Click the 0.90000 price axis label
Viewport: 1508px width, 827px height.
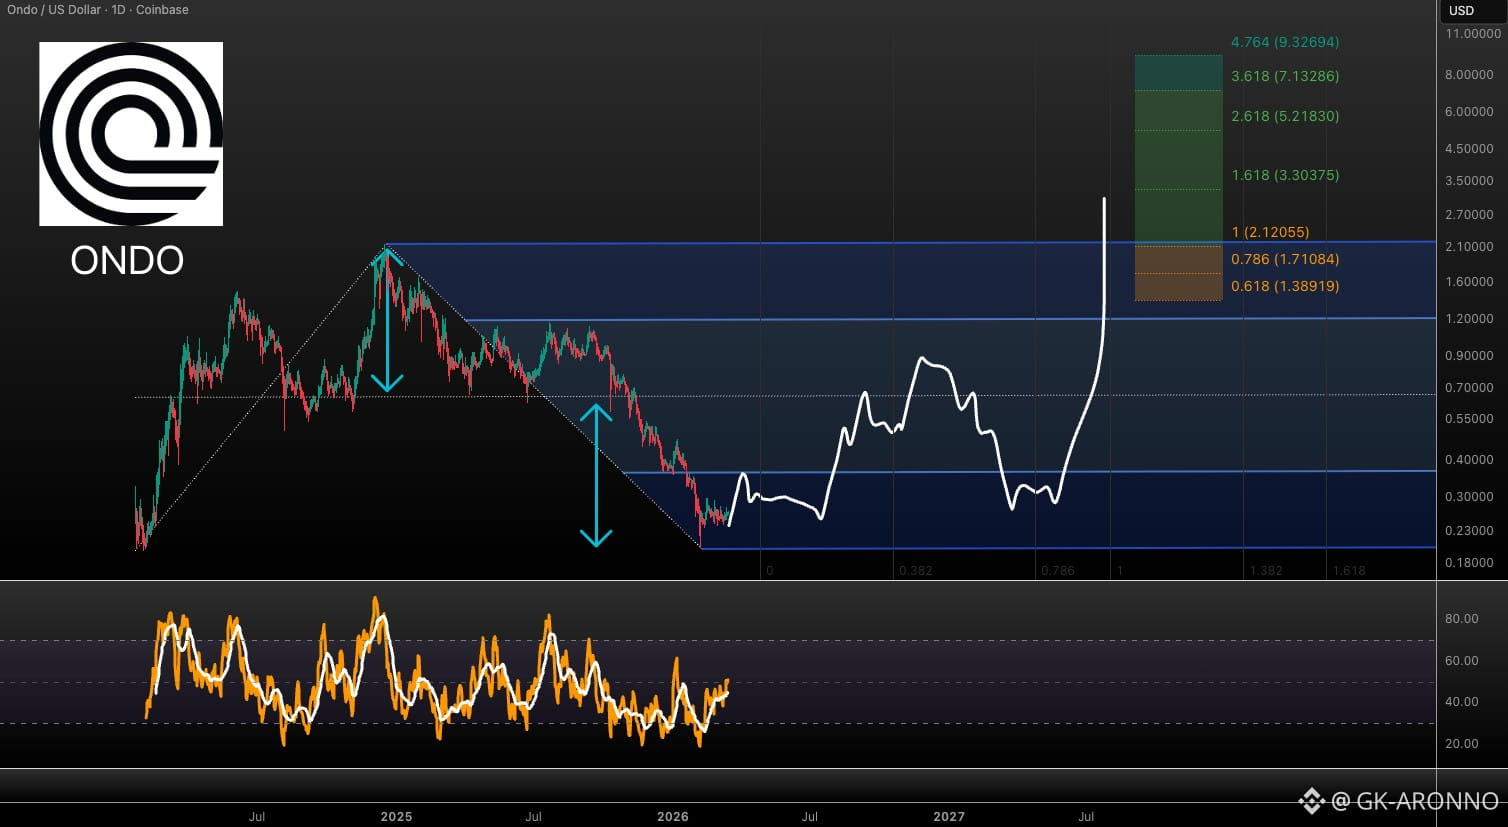[x=1469, y=356]
